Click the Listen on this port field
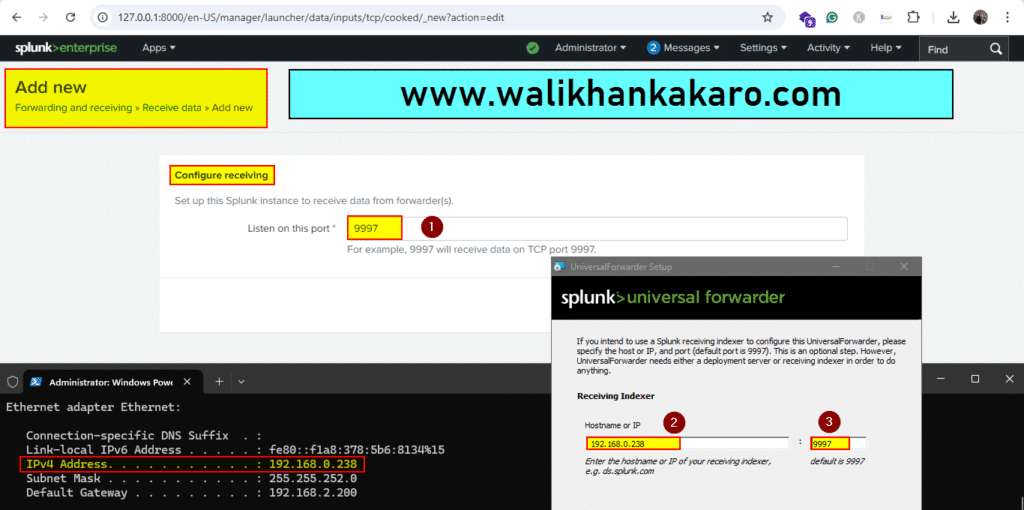The image size is (1024, 510). (597, 229)
